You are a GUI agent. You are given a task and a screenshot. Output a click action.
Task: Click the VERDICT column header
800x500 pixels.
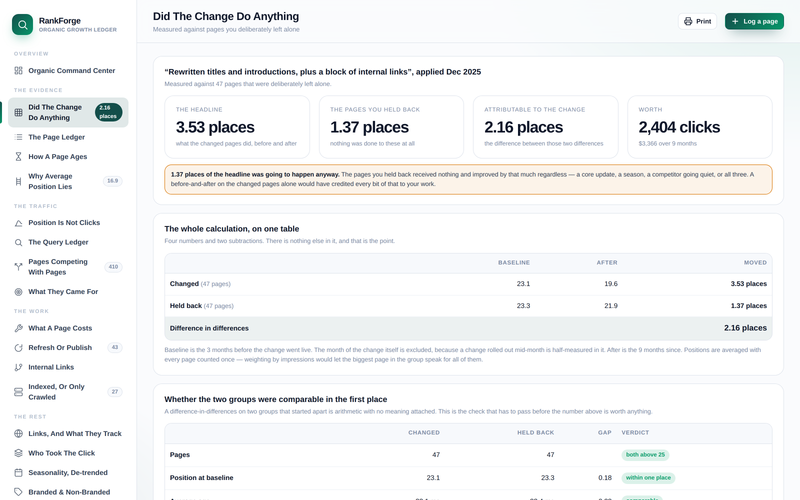point(635,433)
